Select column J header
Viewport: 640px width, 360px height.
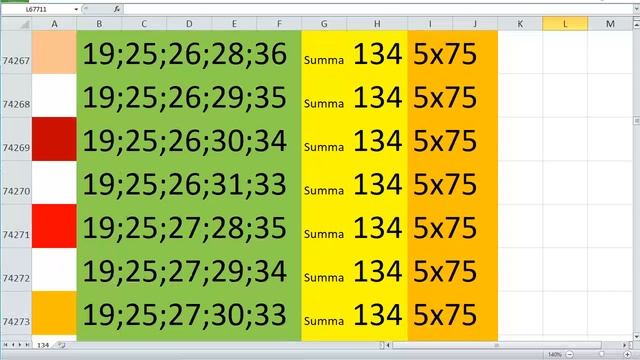475,24
